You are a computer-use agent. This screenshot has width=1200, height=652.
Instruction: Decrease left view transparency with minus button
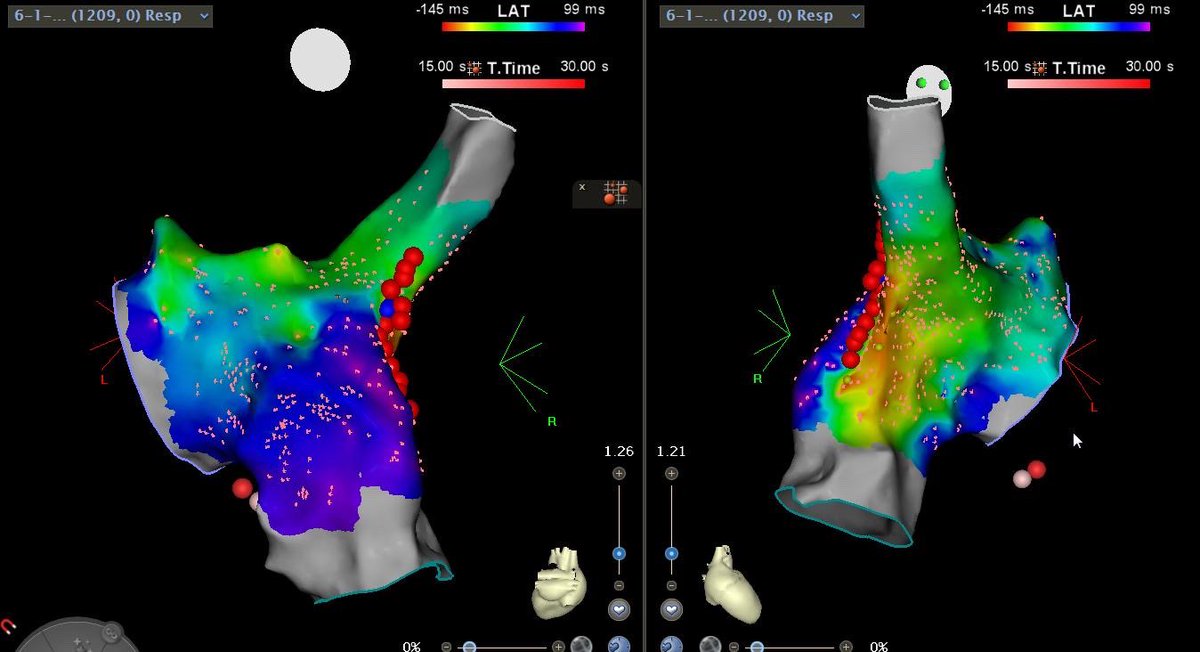(447, 647)
